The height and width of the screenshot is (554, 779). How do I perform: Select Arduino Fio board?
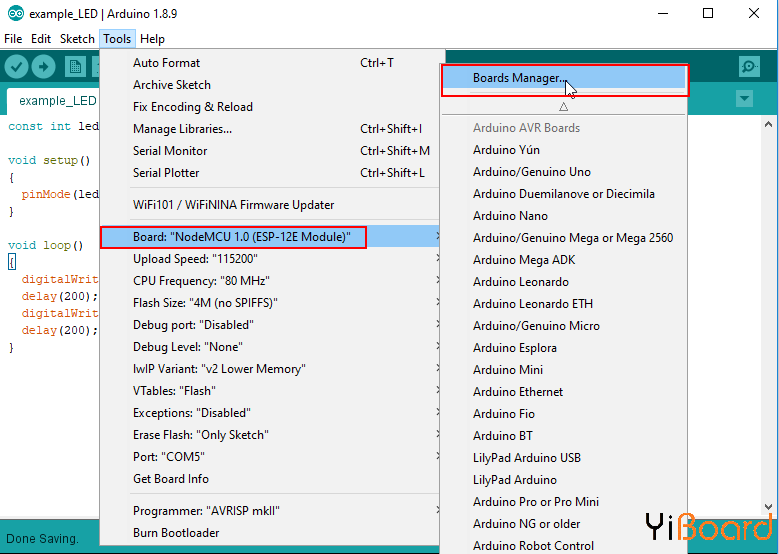(x=564, y=414)
